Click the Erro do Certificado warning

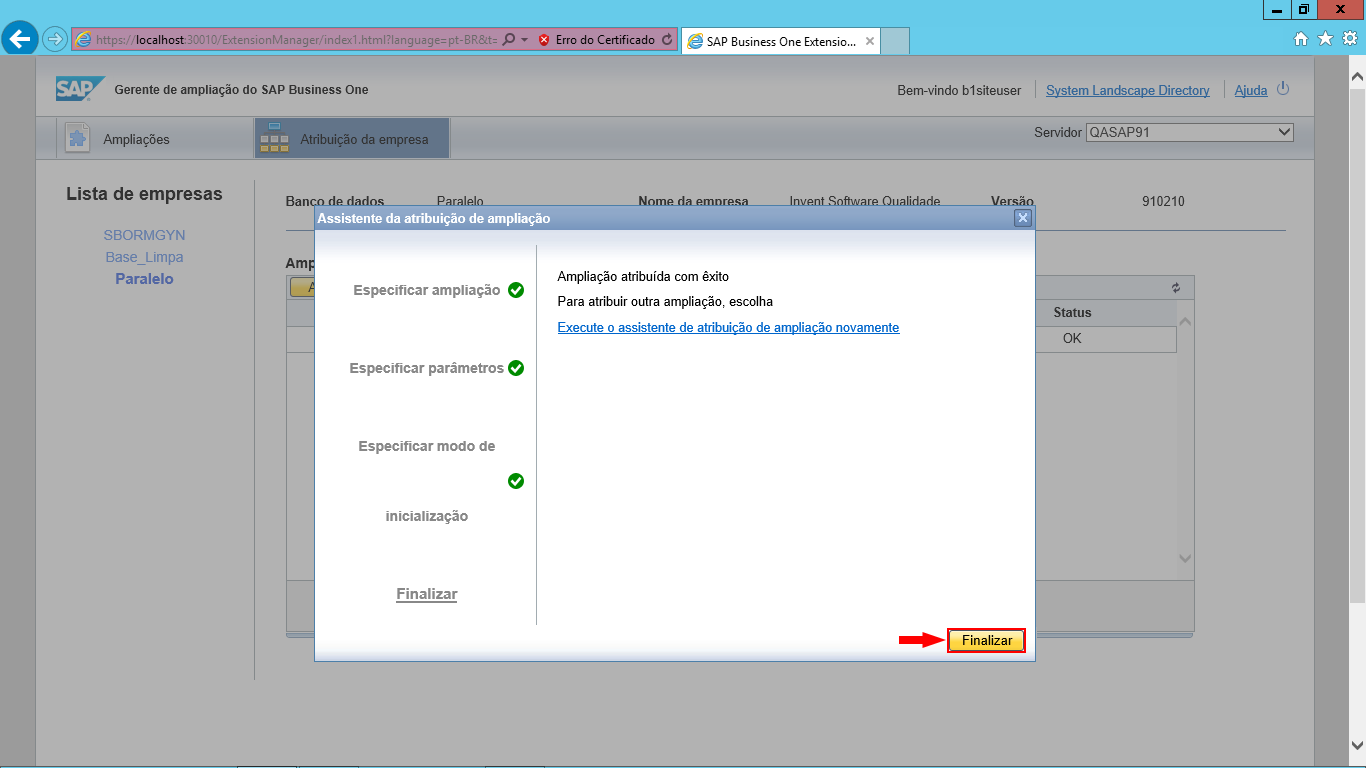pyautogui.click(x=597, y=40)
